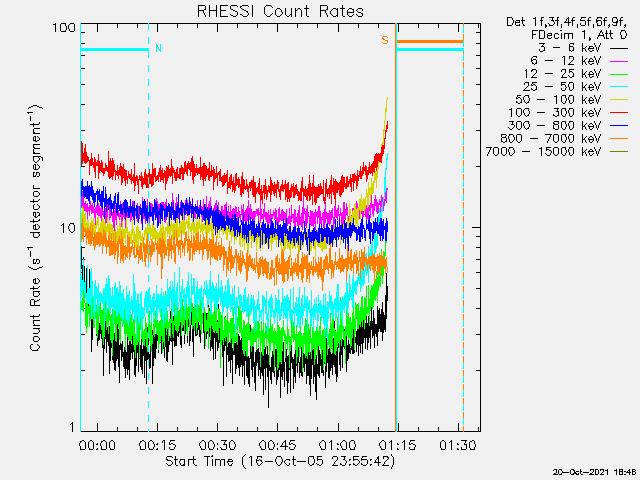The width and height of the screenshot is (640, 480).
Task: Click the '300 - 800 keV' legend label
Action: tap(555, 126)
